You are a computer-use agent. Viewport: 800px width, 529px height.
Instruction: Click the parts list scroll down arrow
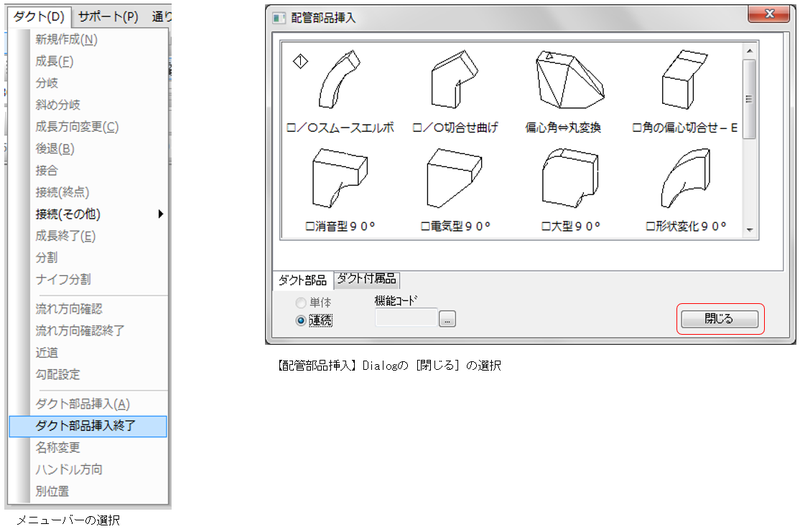point(750,231)
